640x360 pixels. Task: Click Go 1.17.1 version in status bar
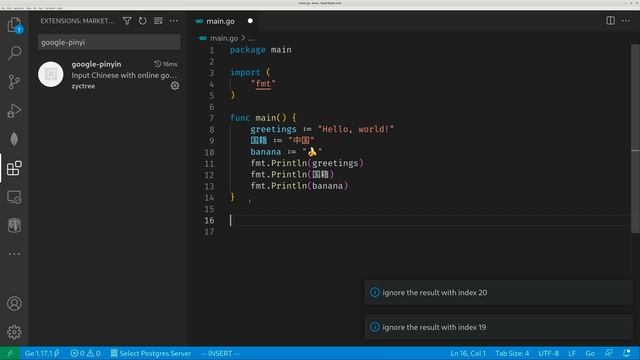pyautogui.click(x=42, y=353)
